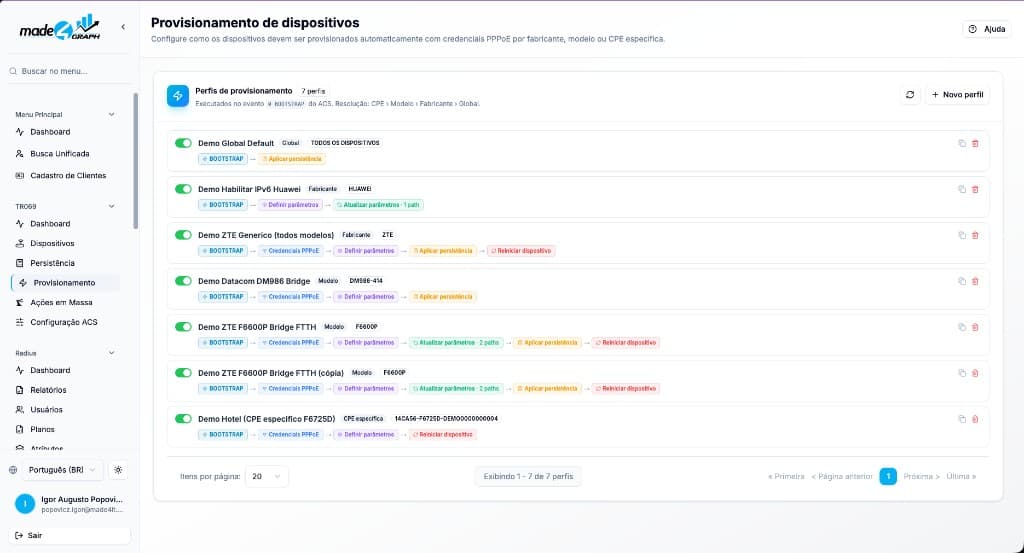
Task: Copy the Demo Datacom DM986 Bridge profile
Action: click(x=962, y=281)
